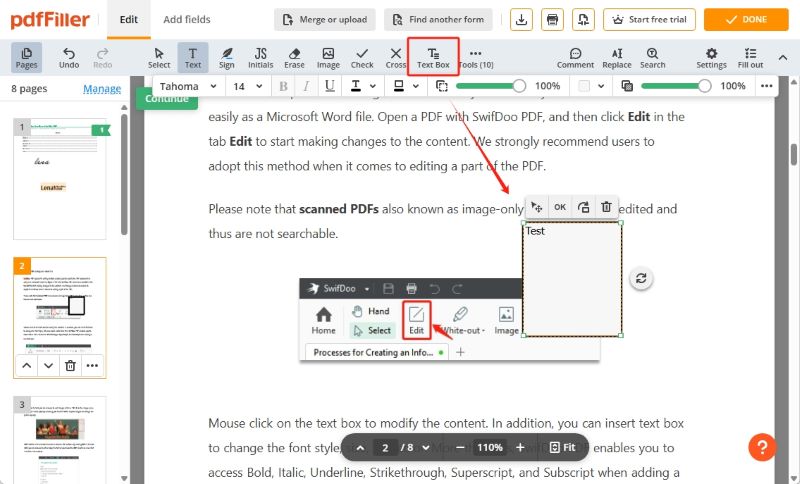Screen dimensions: 800x484
Task: Click the second opacity slider handle
Action: (704, 86)
